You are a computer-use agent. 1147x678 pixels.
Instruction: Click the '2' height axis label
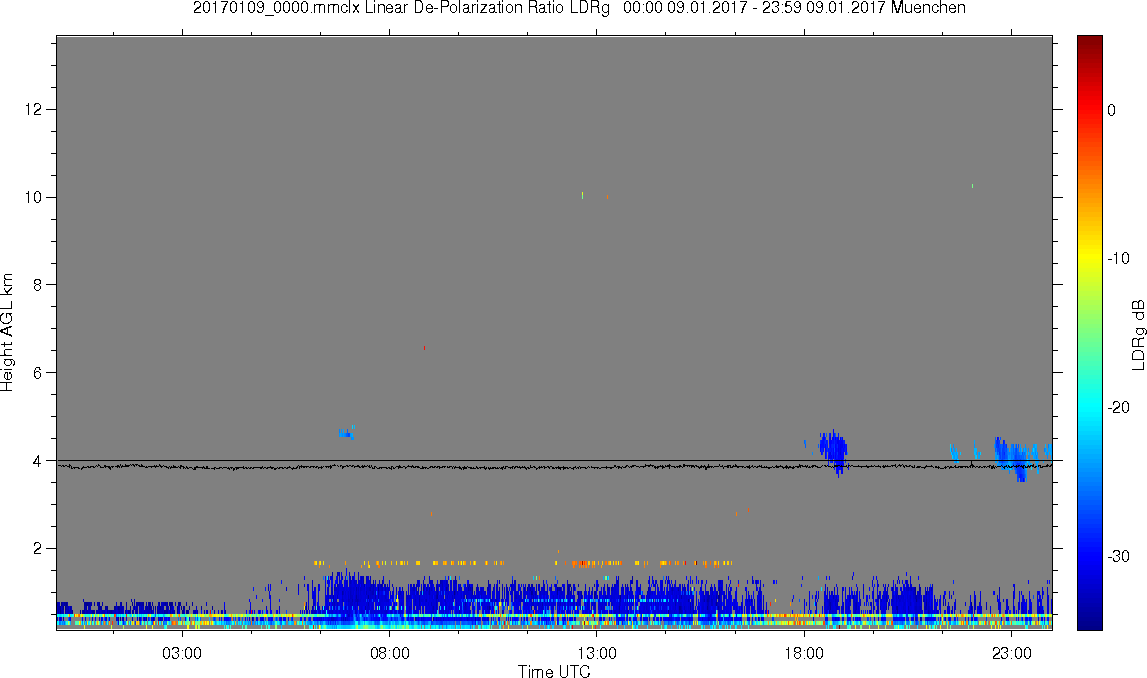38,549
